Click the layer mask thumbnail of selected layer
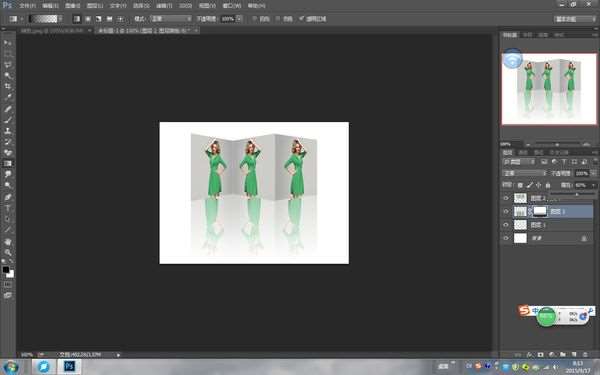The height and width of the screenshot is (375, 600). [x=540, y=211]
